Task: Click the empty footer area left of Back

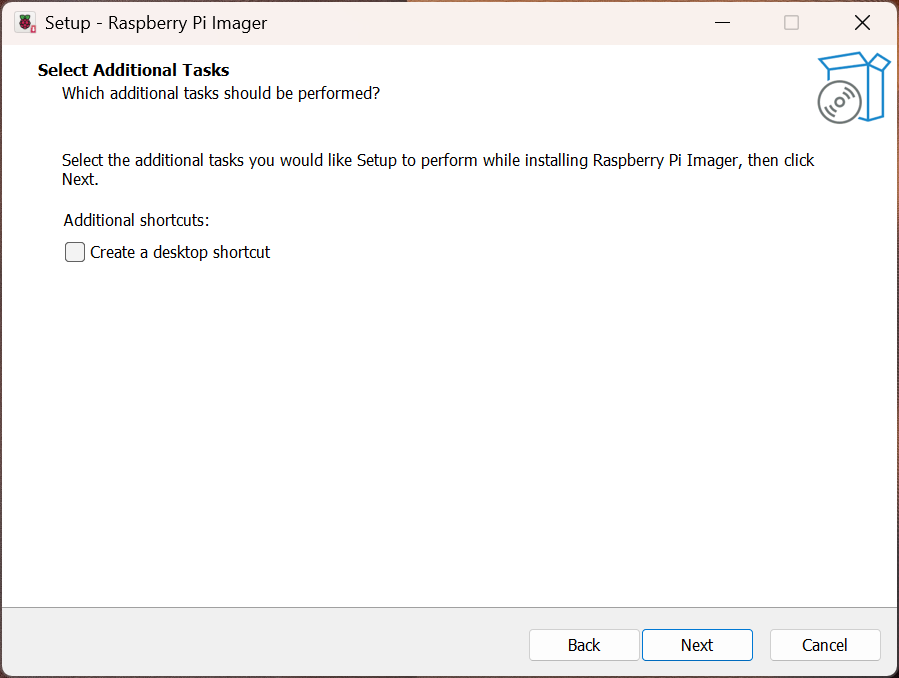Action: coord(260,645)
